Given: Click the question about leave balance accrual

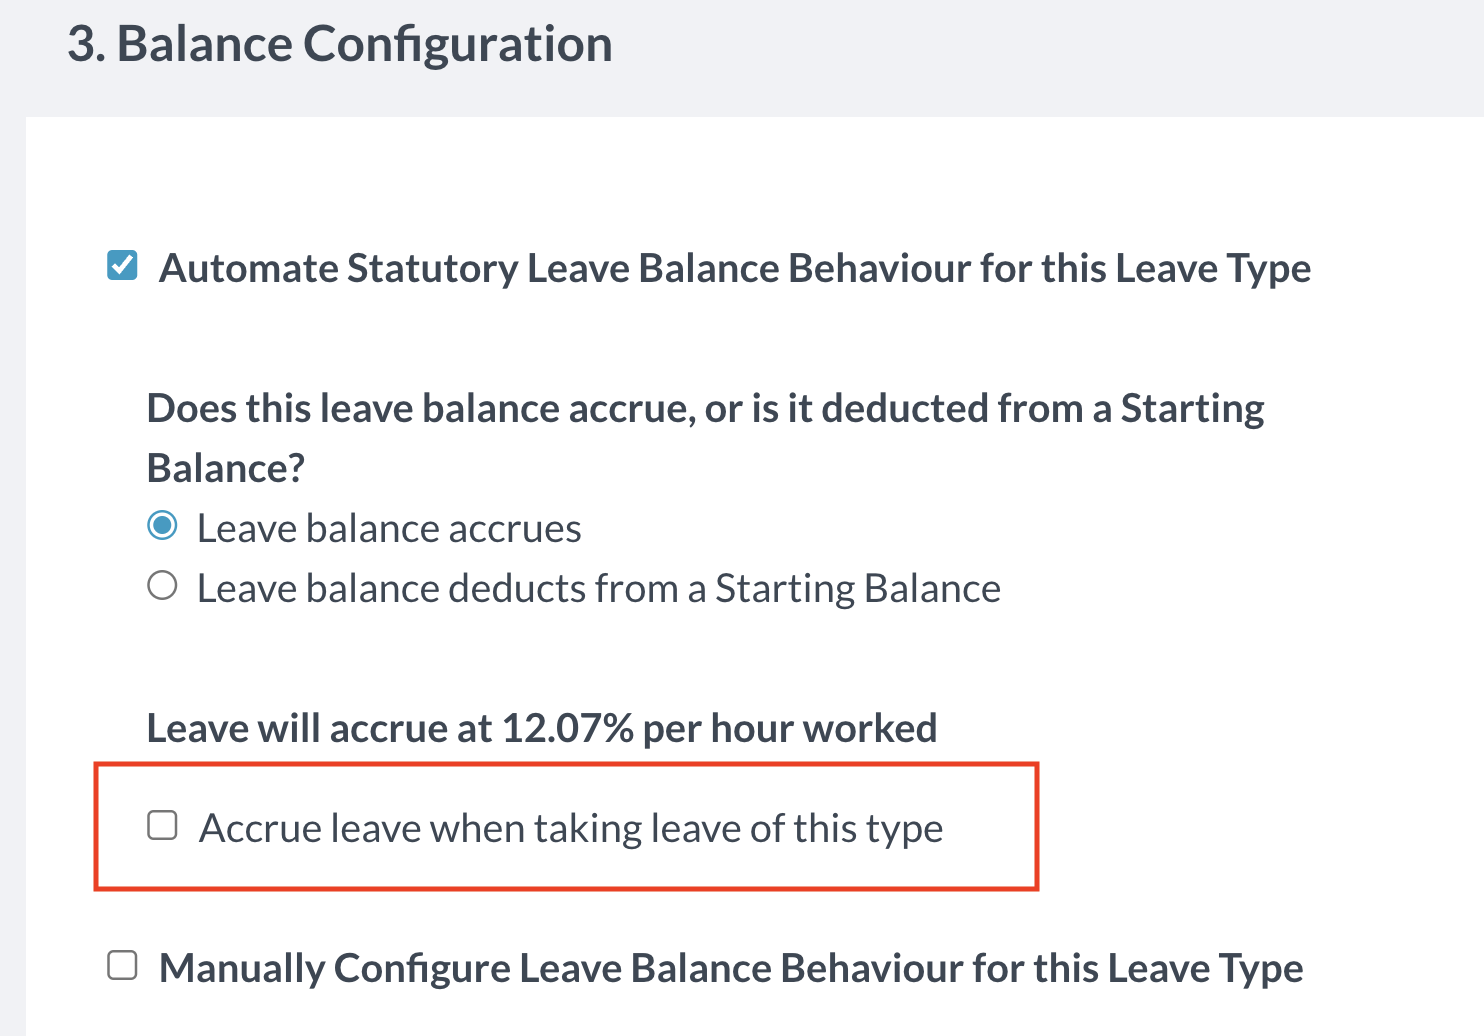Looking at the screenshot, I should [x=704, y=408].
